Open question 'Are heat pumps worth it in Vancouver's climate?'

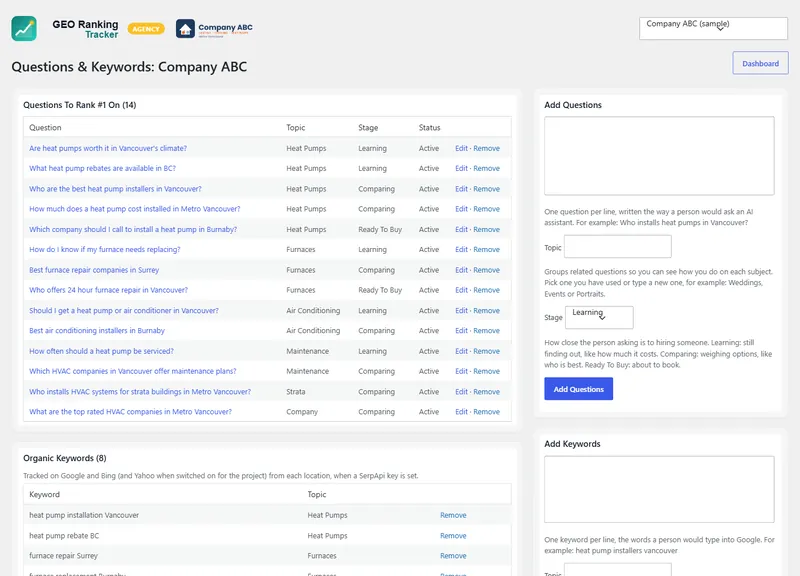pos(108,148)
